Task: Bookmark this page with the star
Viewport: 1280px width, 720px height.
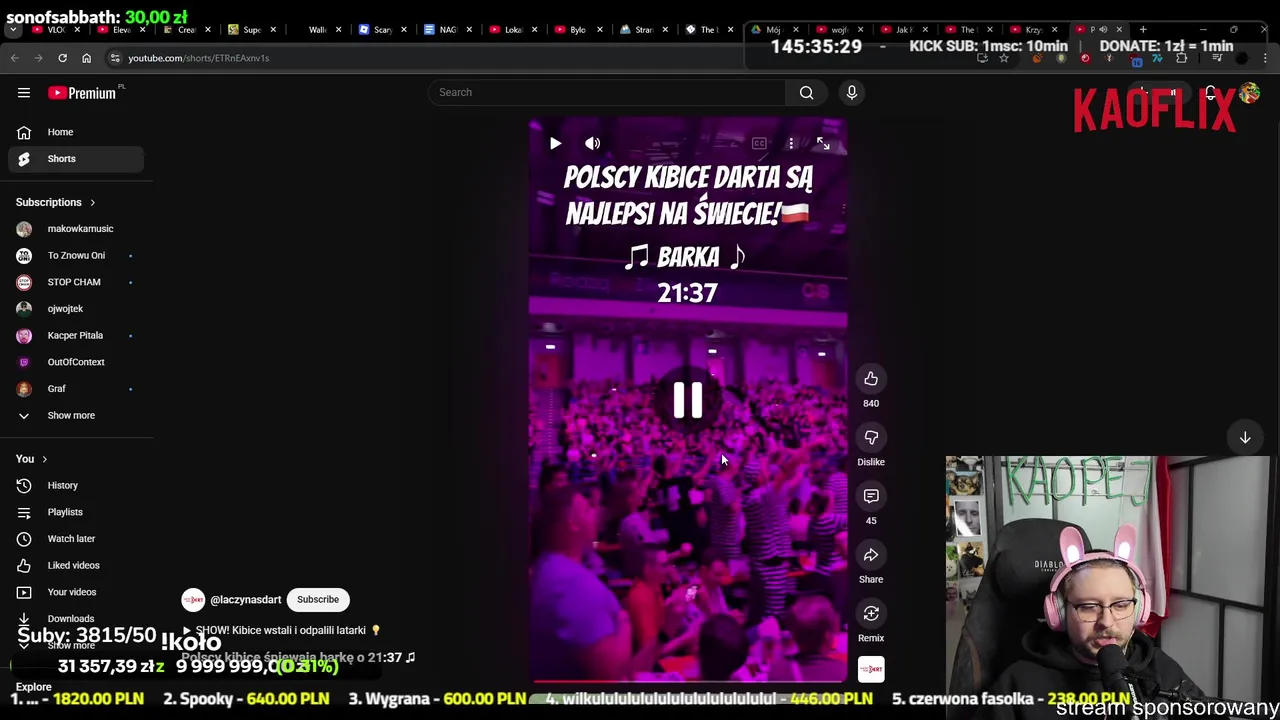Action: pos(1004,58)
